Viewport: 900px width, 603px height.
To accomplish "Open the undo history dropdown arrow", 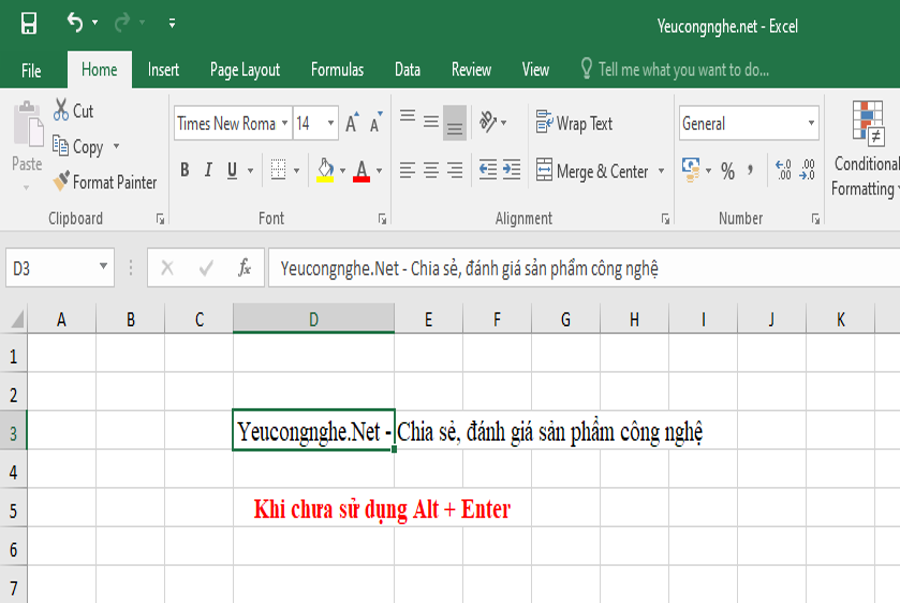I will coord(95,23).
